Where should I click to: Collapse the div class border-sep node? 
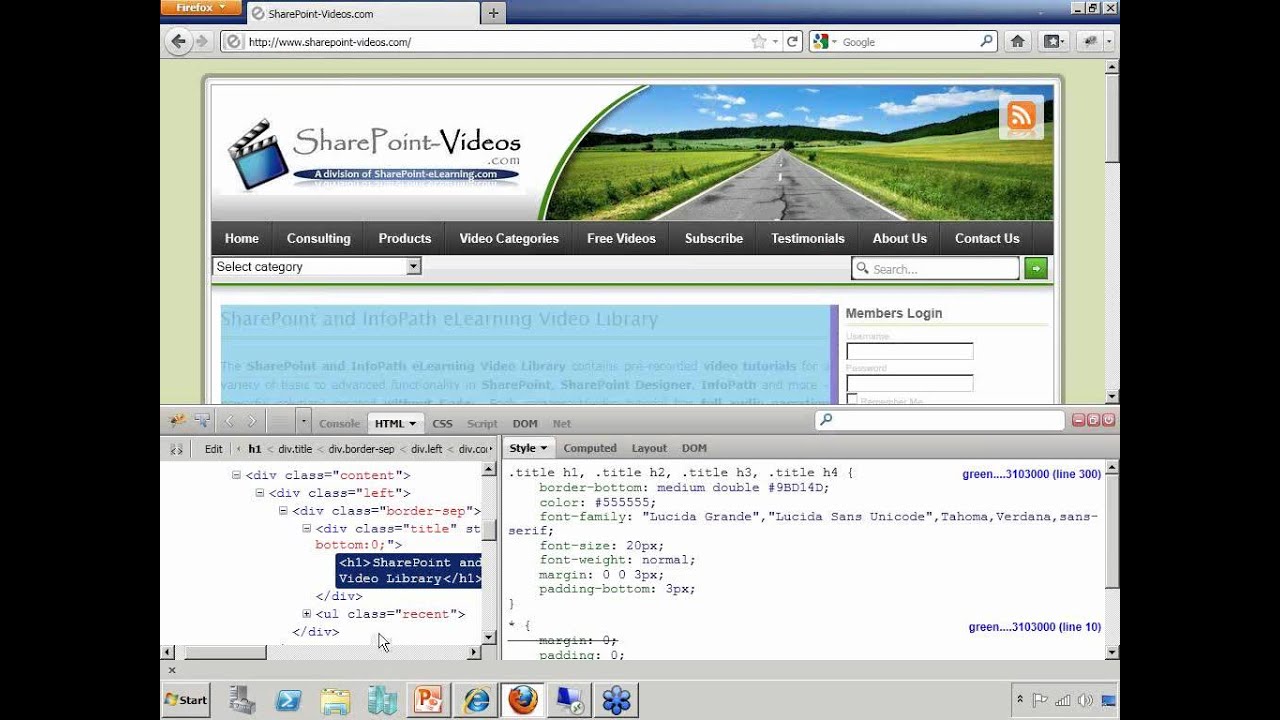point(283,511)
